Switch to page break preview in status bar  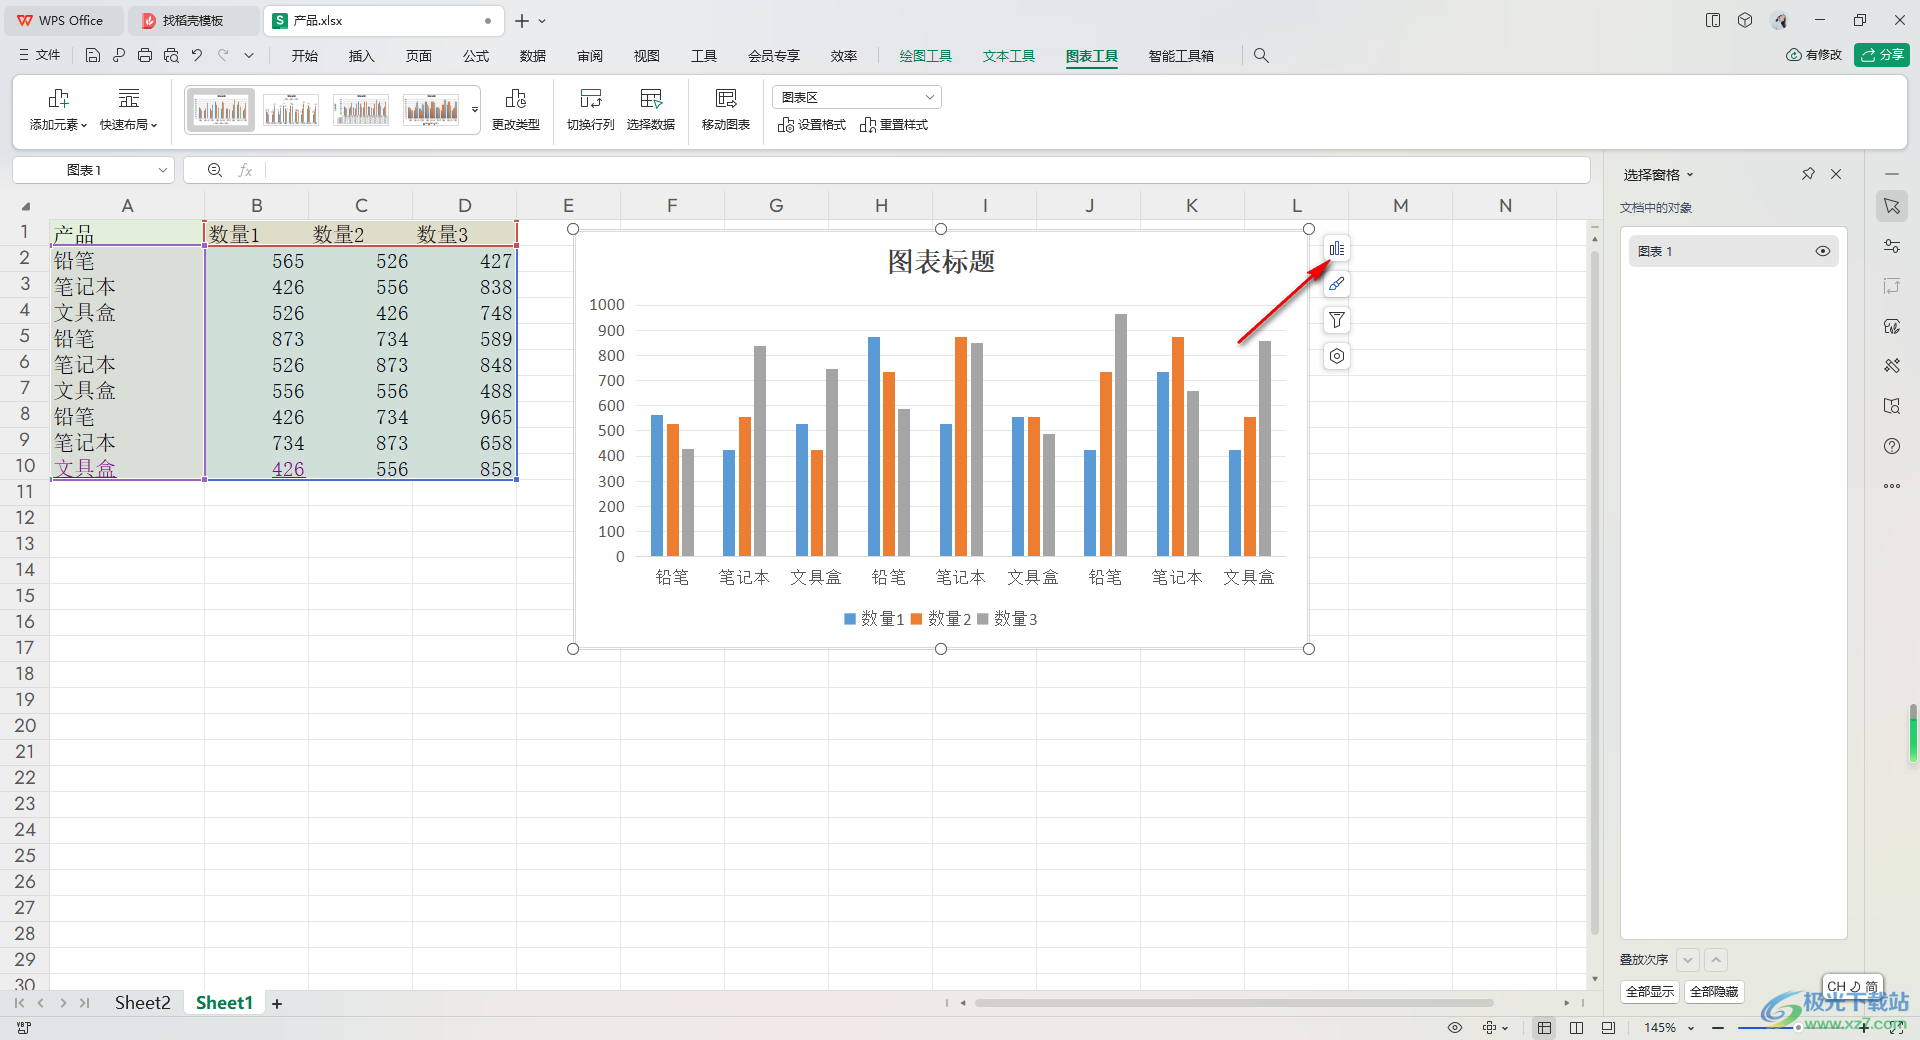(x=1608, y=1028)
